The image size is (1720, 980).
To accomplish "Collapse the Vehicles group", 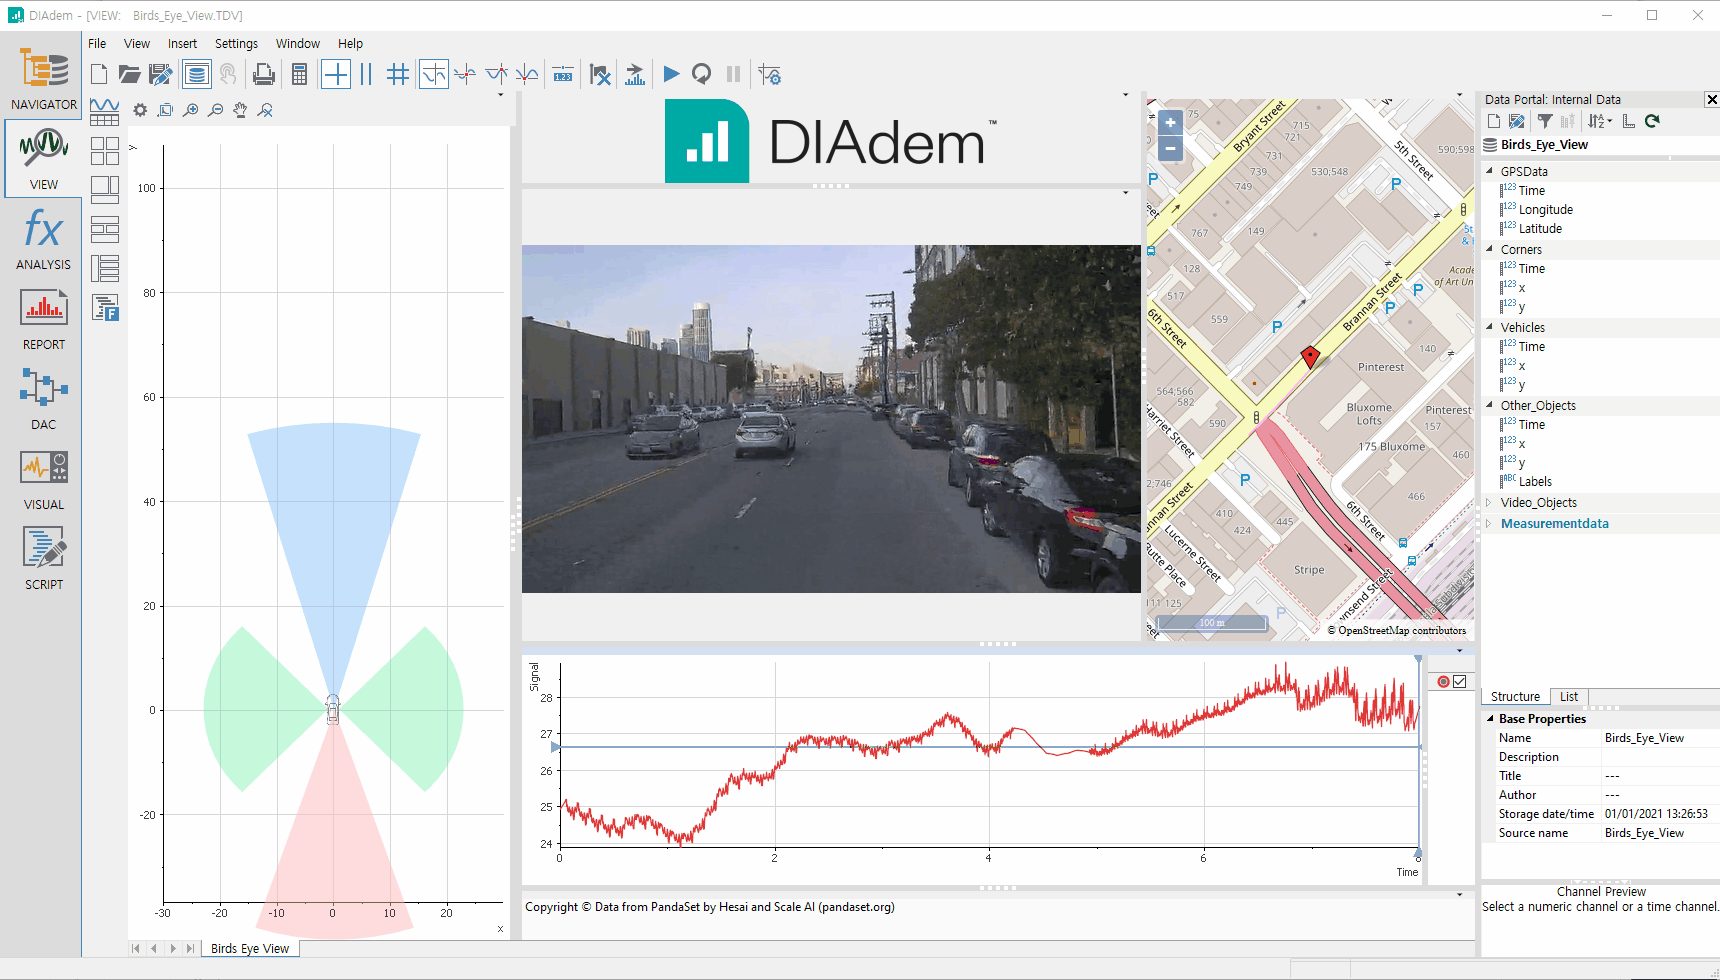I will (x=1489, y=327).
